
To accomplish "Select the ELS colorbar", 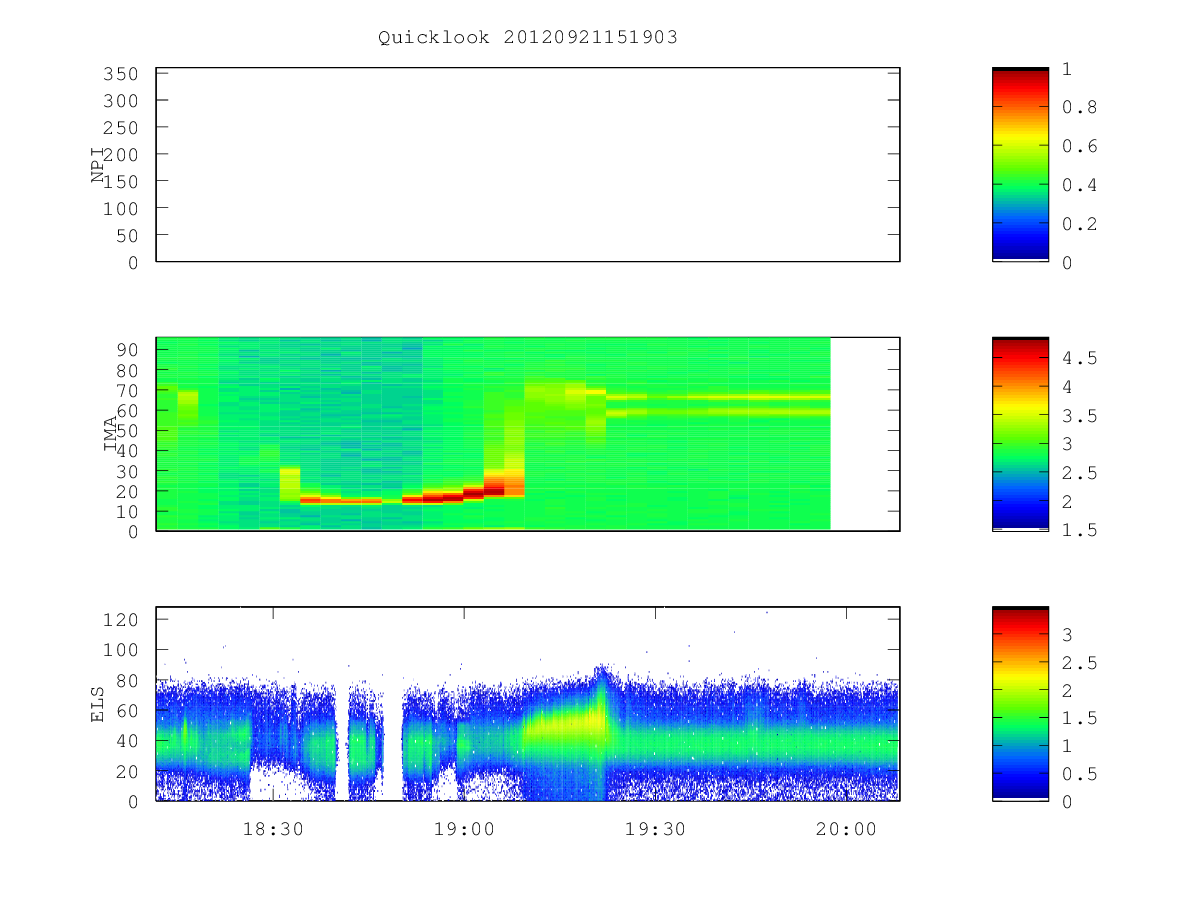I will pyautogui.click(x=1020, y=703).
